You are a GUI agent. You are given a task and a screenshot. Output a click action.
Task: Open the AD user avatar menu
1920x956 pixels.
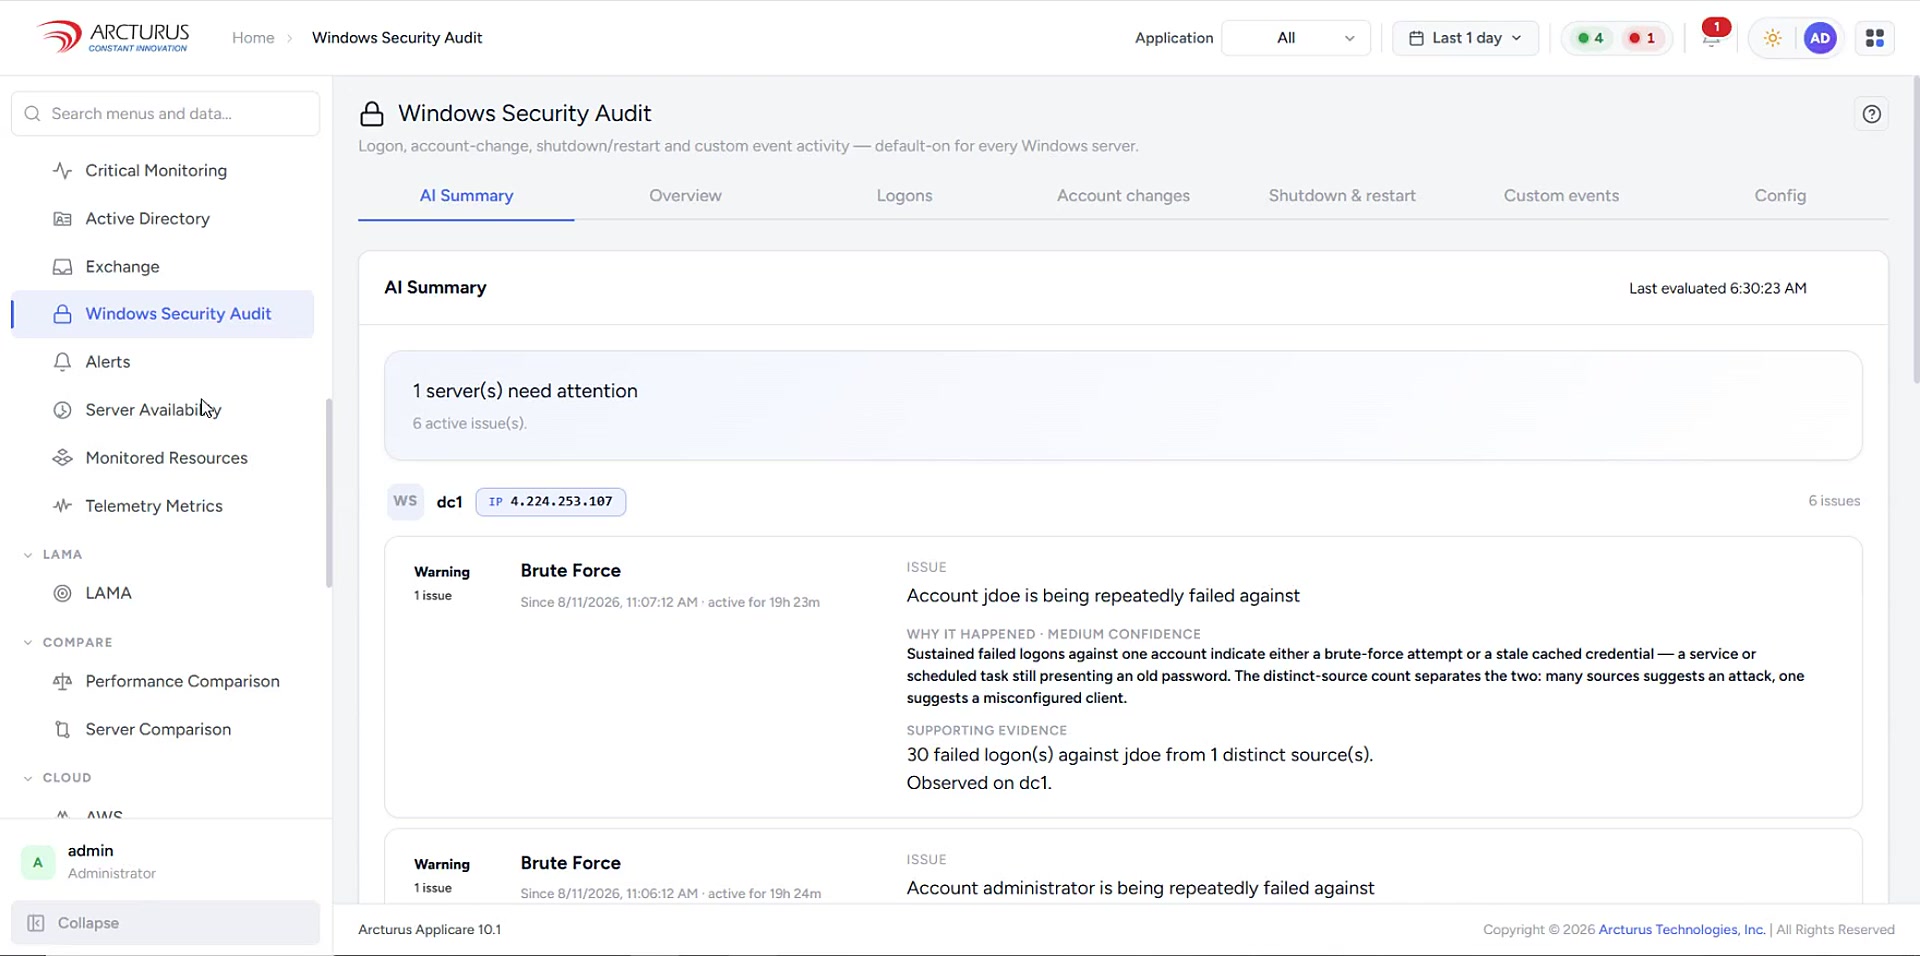click(x=1820, y=38)
